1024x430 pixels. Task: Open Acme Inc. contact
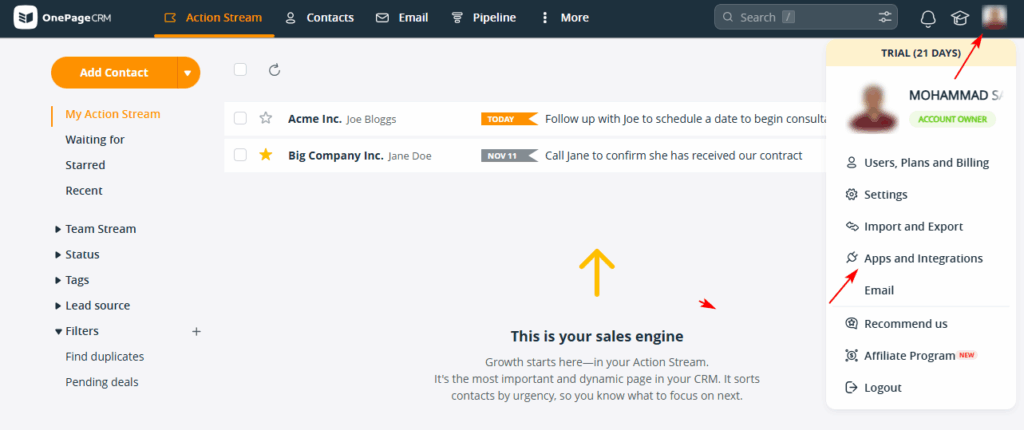[x=315, y=119]
